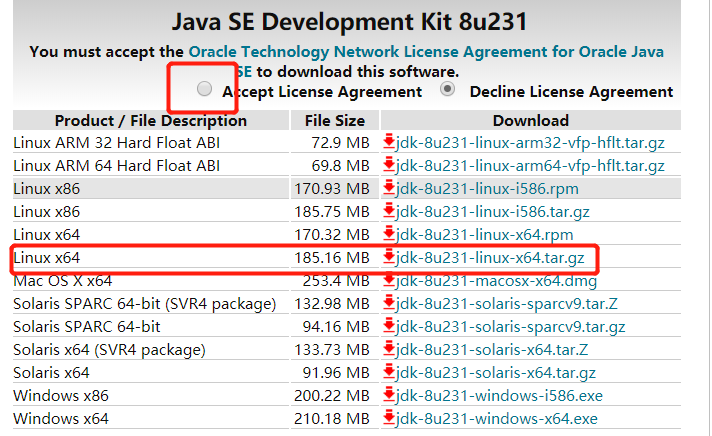Viewport: 712px width, 436px height.
Task: Click the Product / File Description header
Action: [x=150, y=120]
